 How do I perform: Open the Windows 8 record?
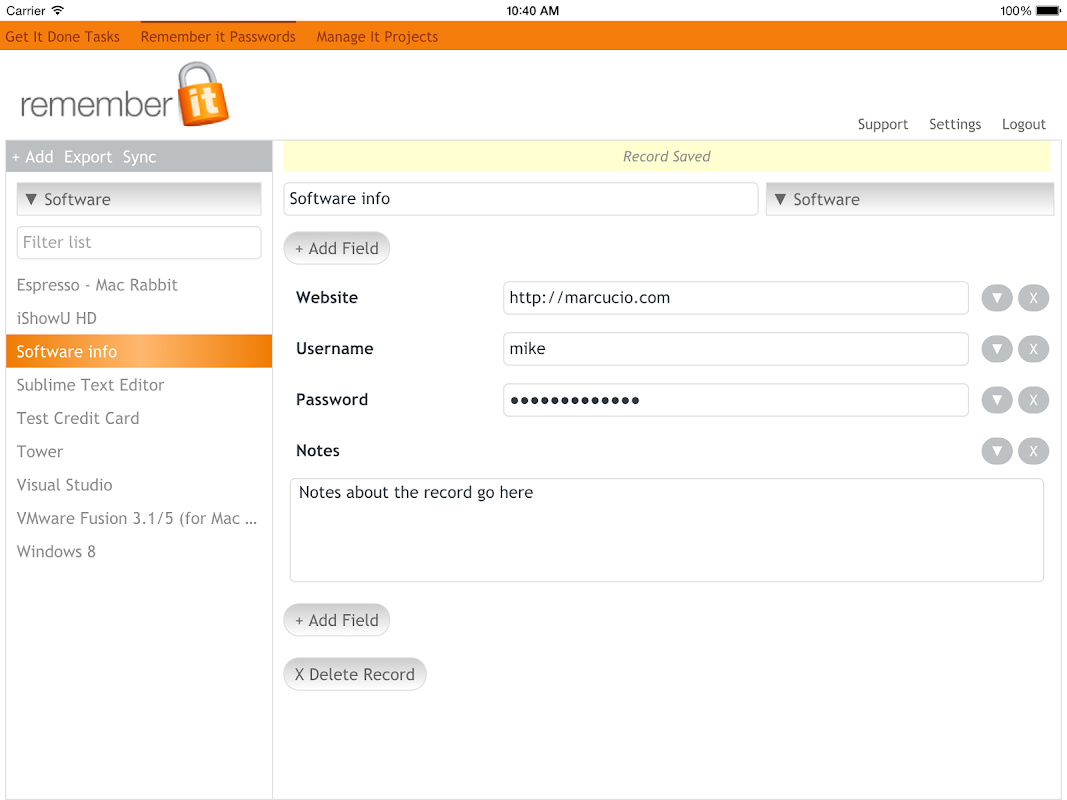pos(139,552)
